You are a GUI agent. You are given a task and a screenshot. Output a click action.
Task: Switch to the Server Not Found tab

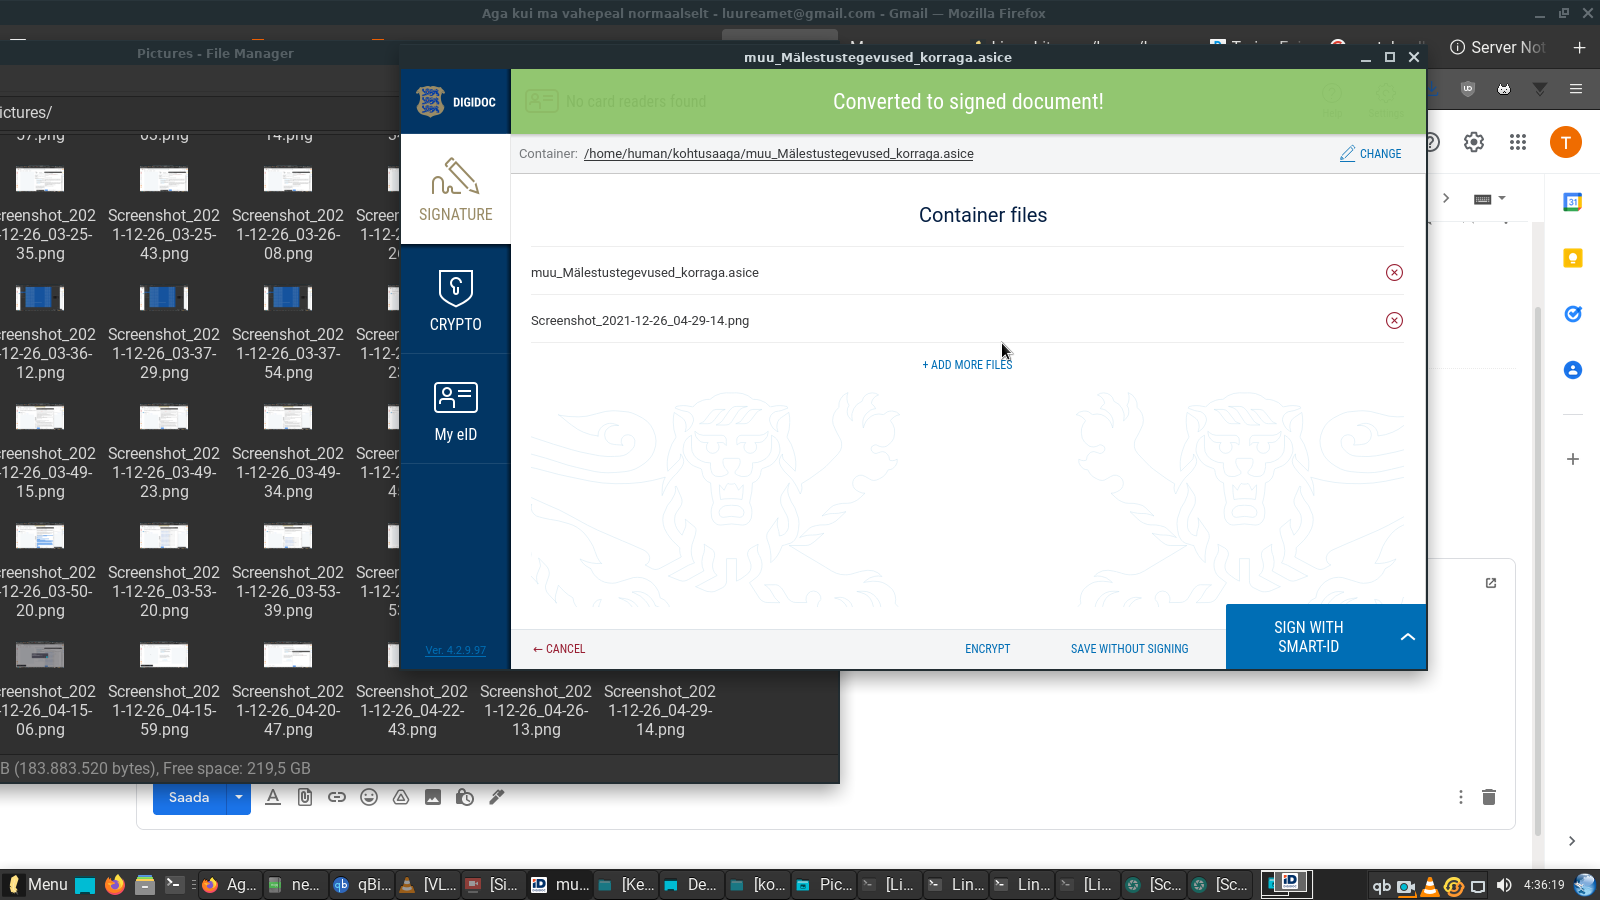point(1497,47)
